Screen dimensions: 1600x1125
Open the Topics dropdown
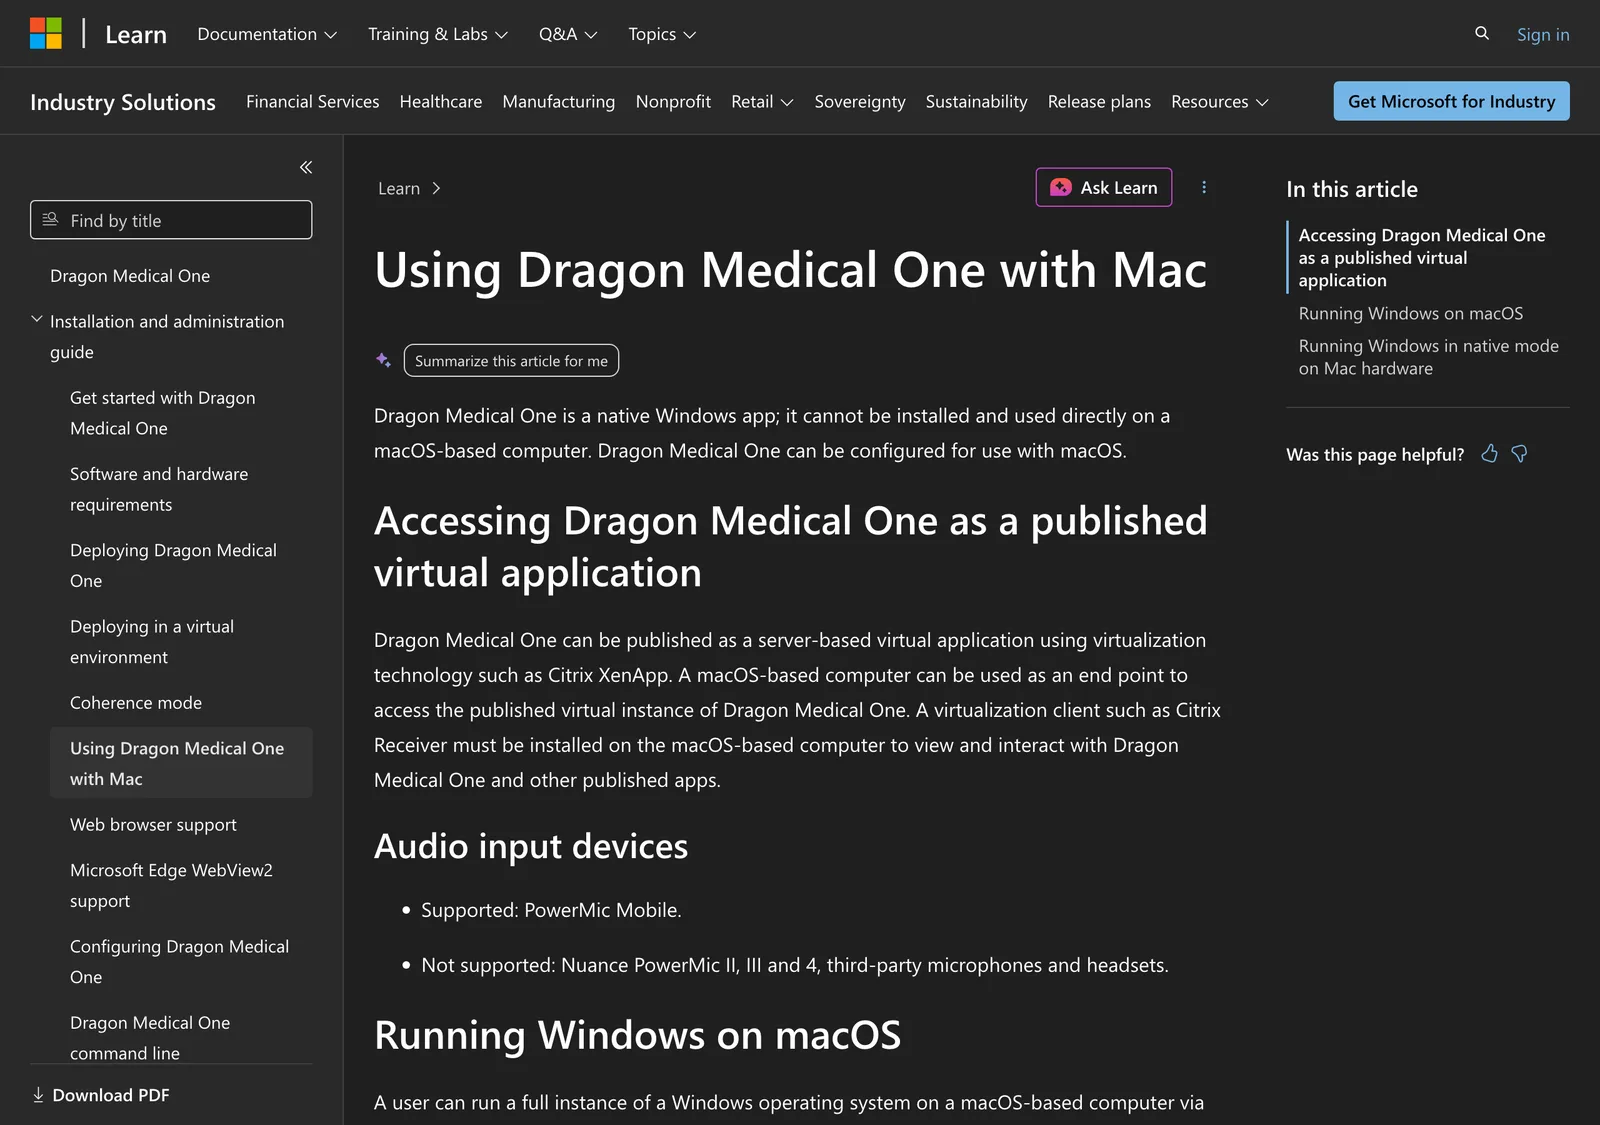662,34
